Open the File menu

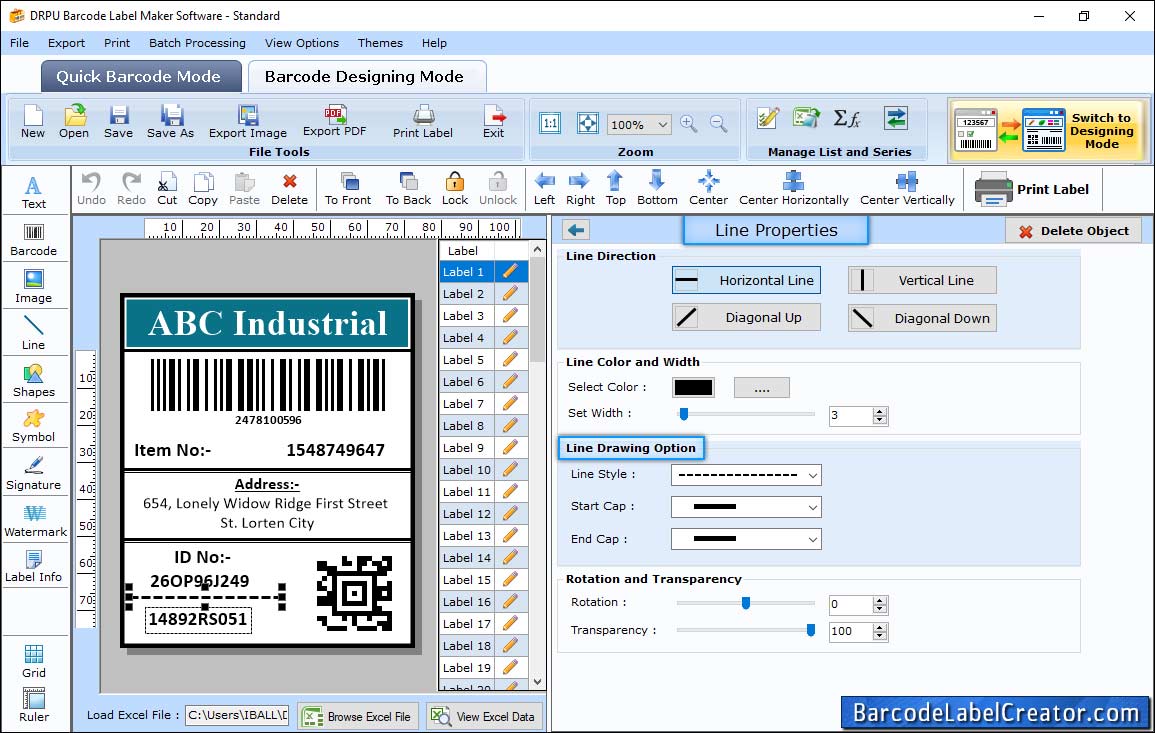(19, 43)
